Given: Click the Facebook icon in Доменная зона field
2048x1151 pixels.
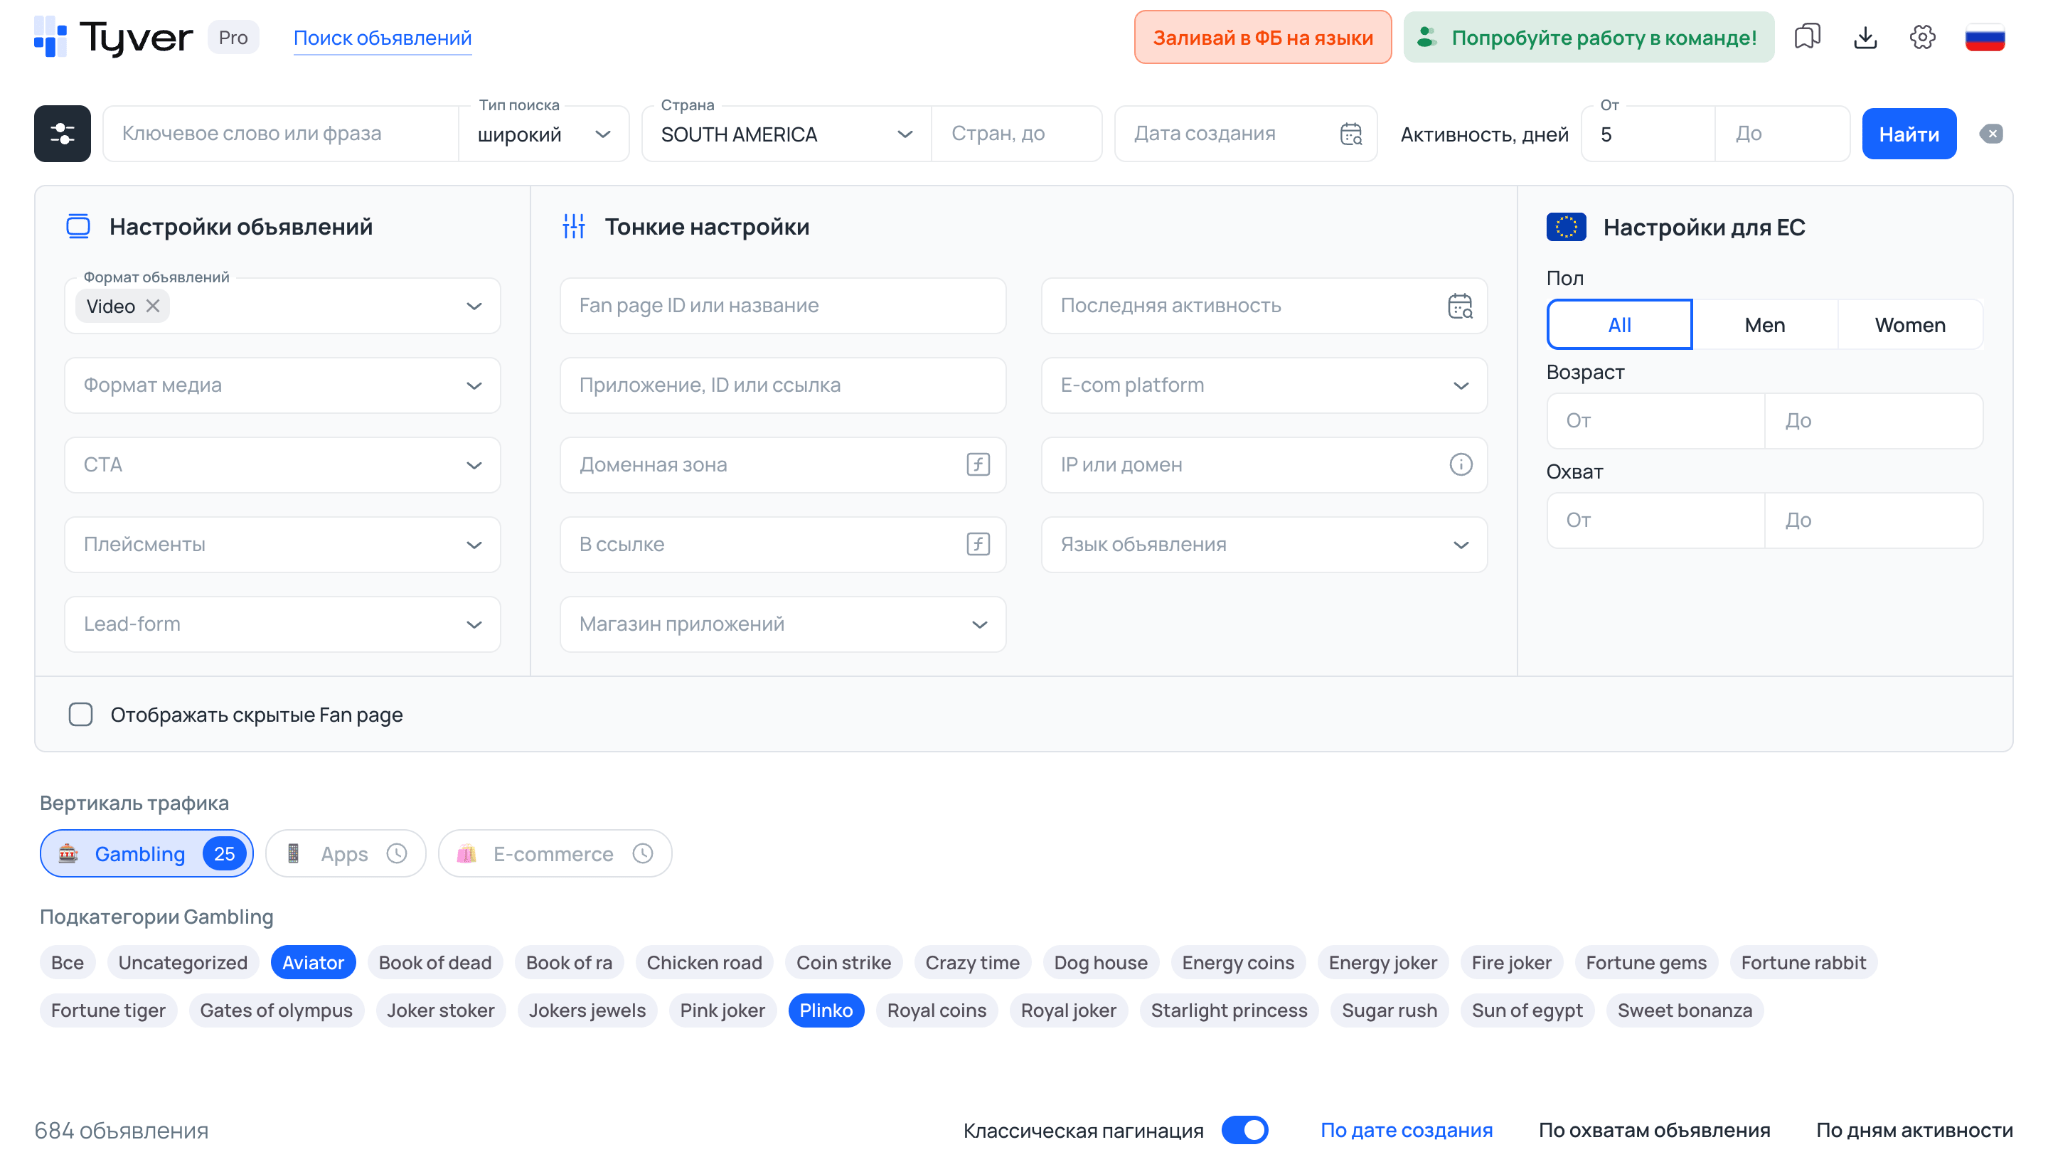Looking at the screenshot, I should 976,465.
